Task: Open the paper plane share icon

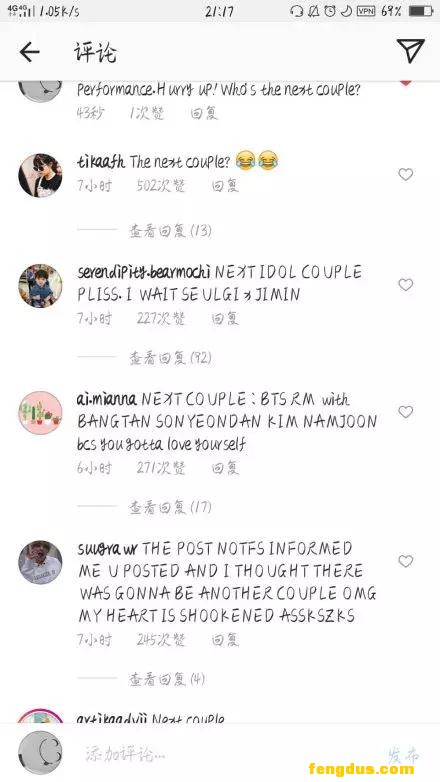Action: point(411,50)
